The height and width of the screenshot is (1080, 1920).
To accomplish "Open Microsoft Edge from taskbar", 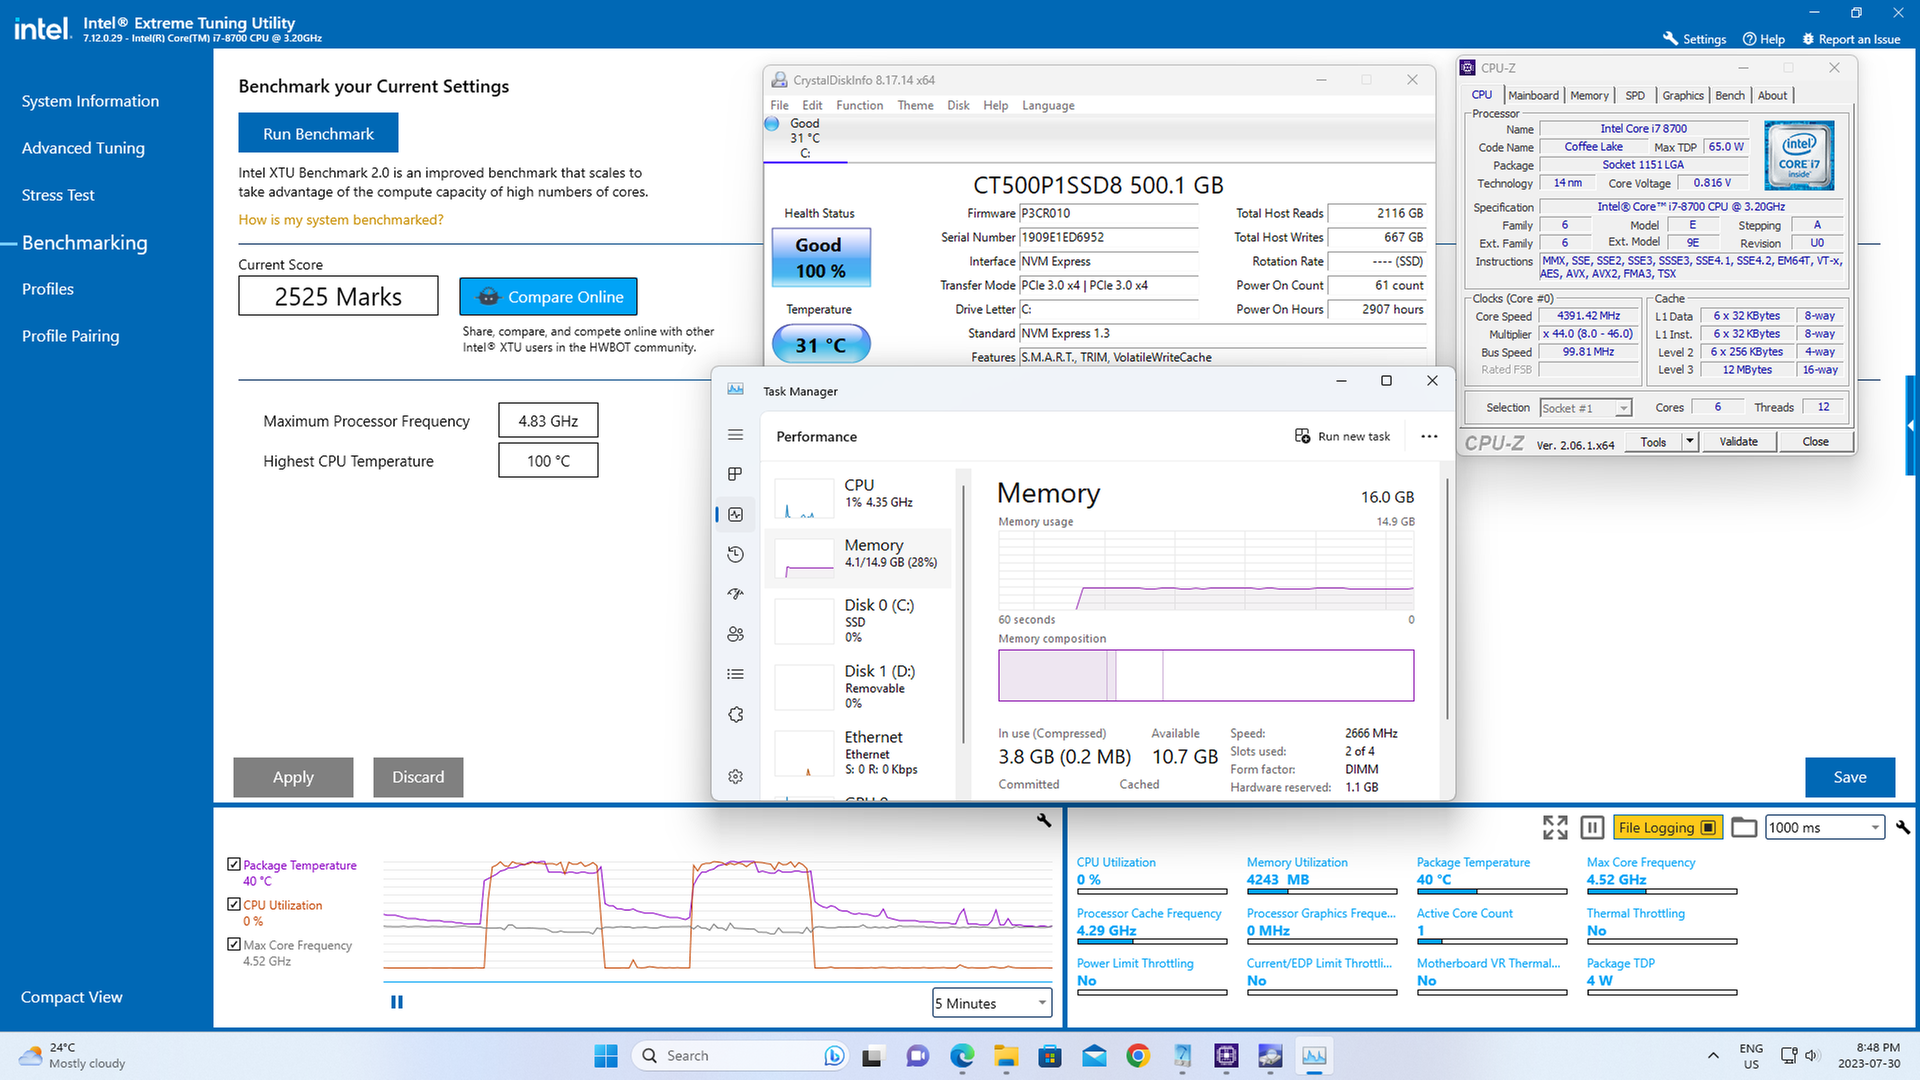I will [962, 1056].
